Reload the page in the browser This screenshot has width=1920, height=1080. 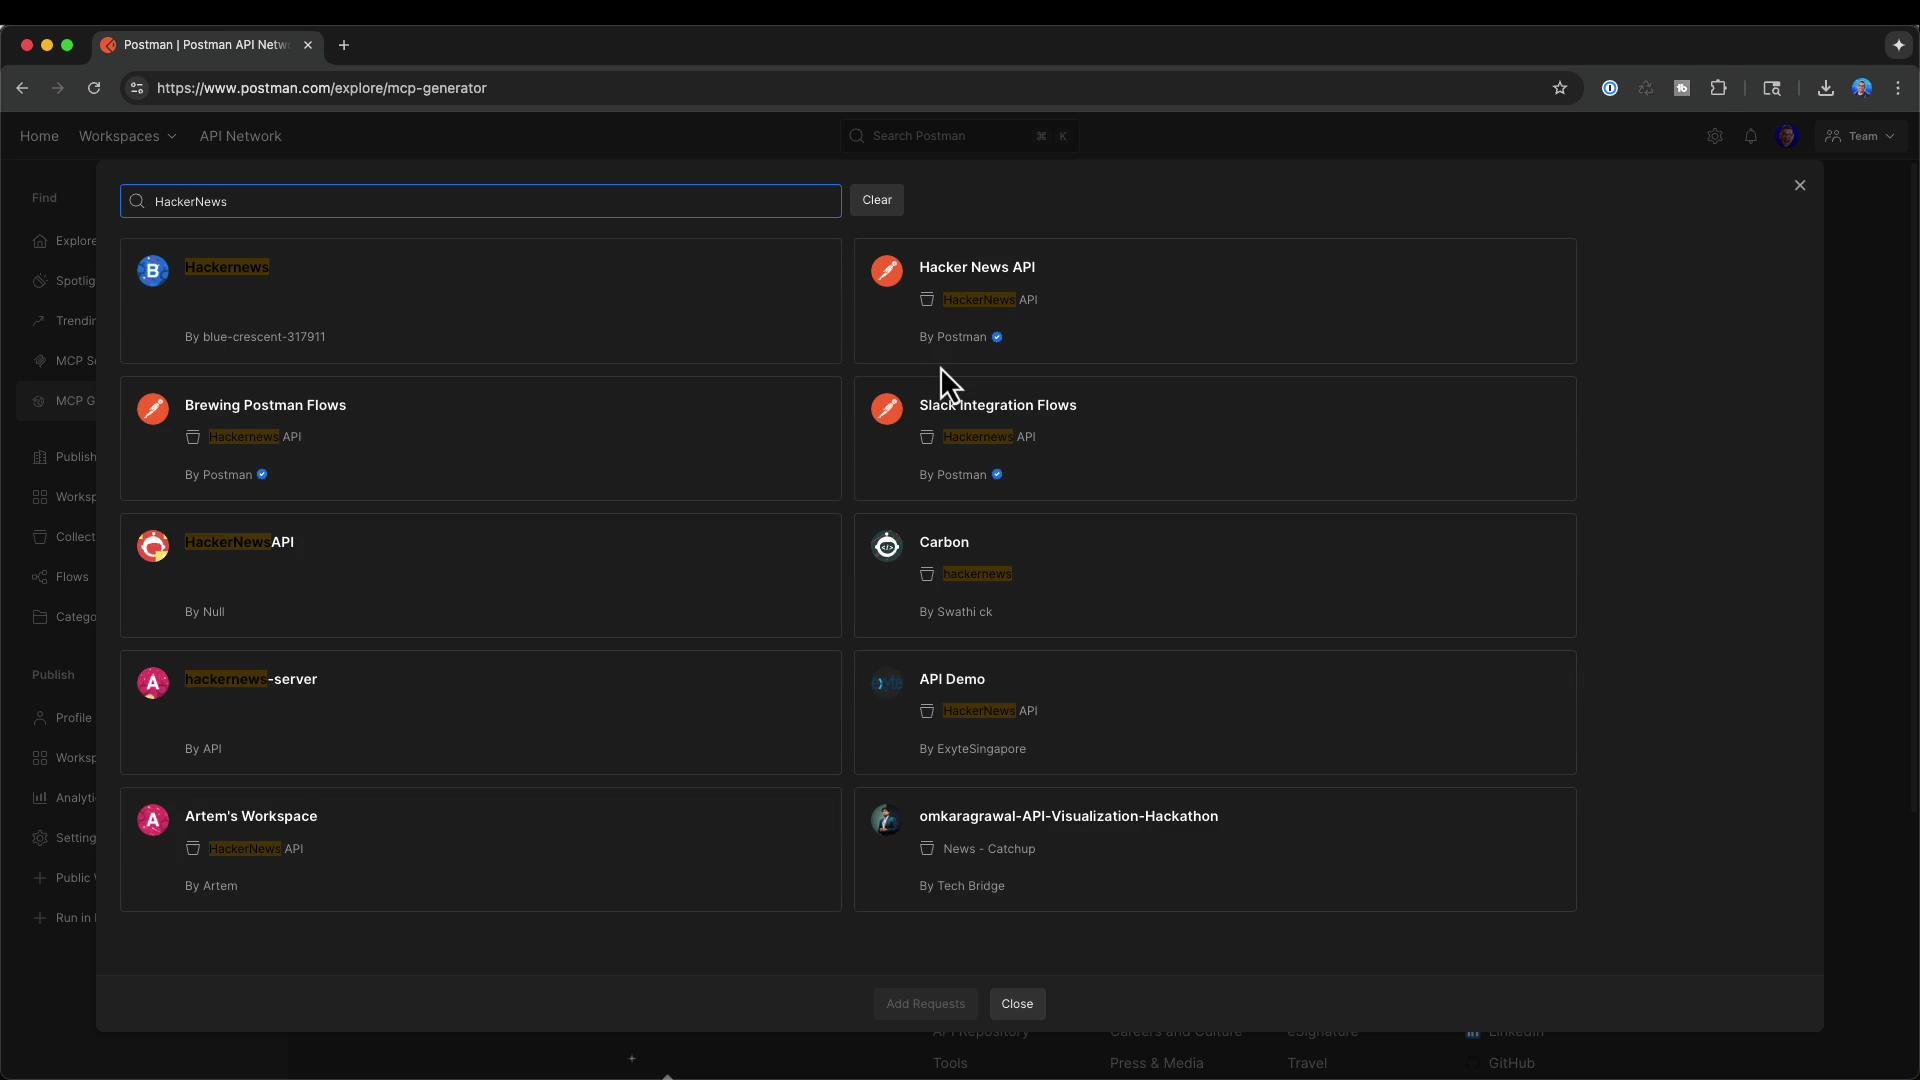(x=94, y=88)
